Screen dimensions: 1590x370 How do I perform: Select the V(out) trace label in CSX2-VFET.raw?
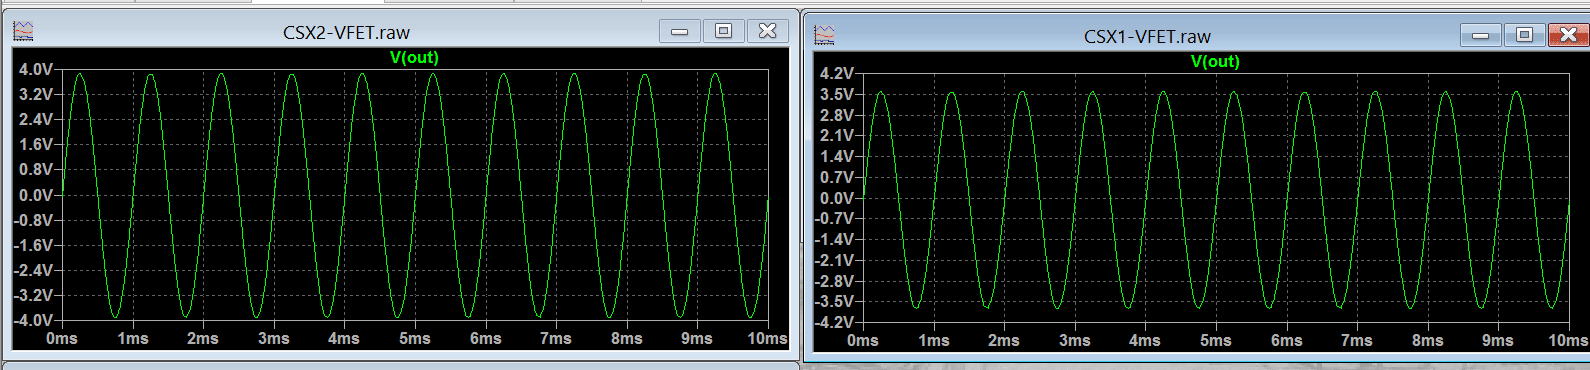(x=414, y=57)
